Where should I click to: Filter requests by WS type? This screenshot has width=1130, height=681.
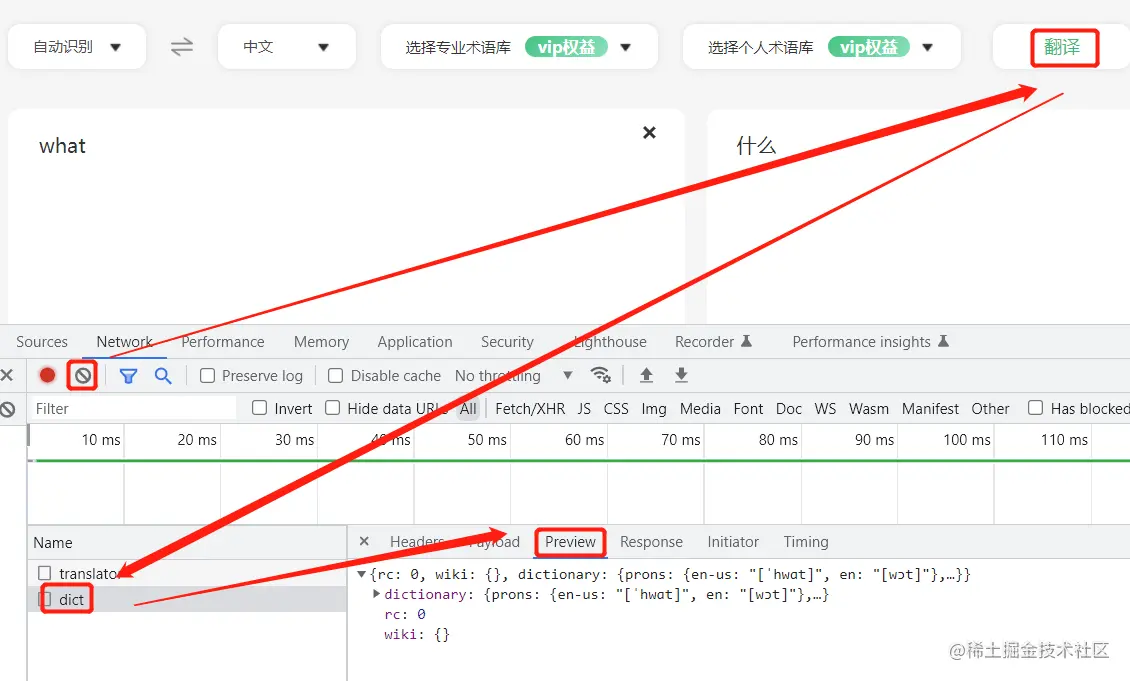pos(825,409)
